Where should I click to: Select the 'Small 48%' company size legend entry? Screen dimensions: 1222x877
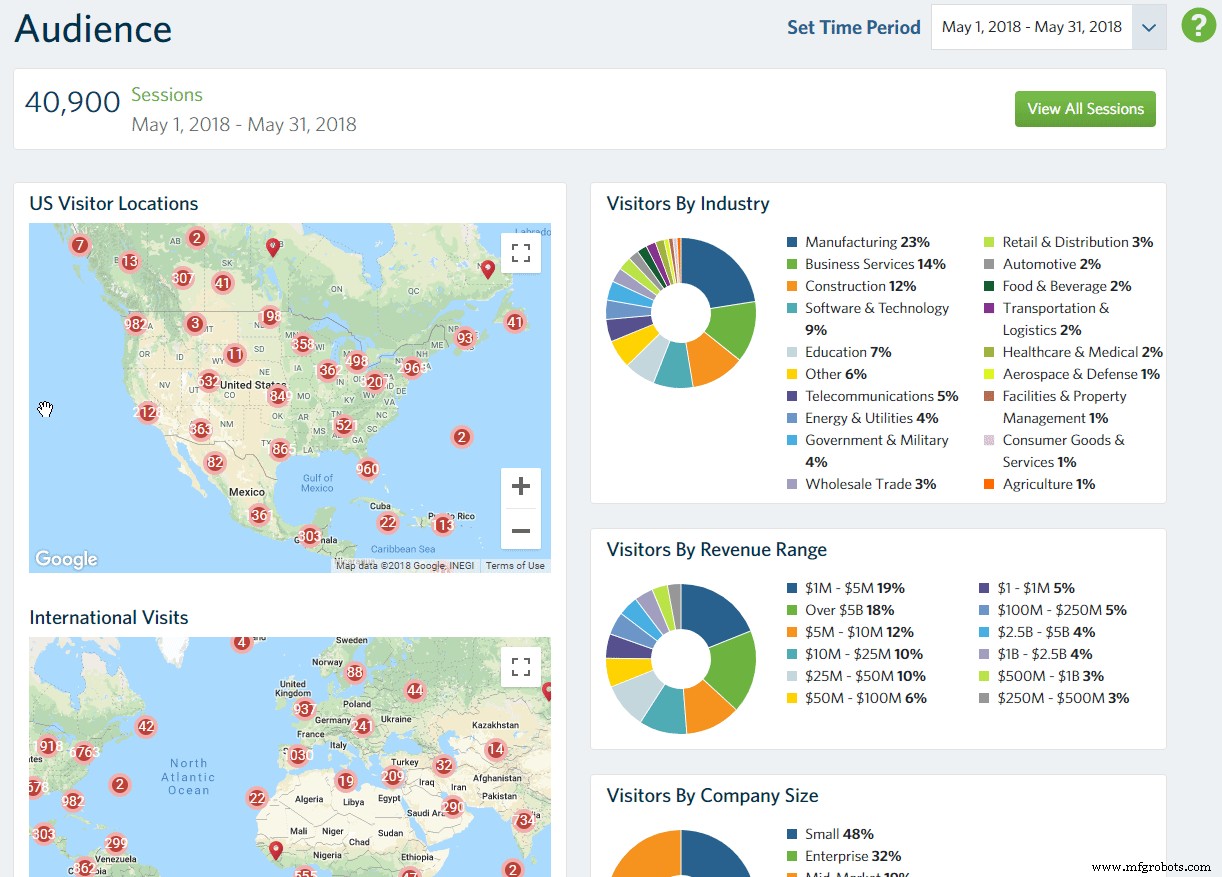[x=838, y=833]
